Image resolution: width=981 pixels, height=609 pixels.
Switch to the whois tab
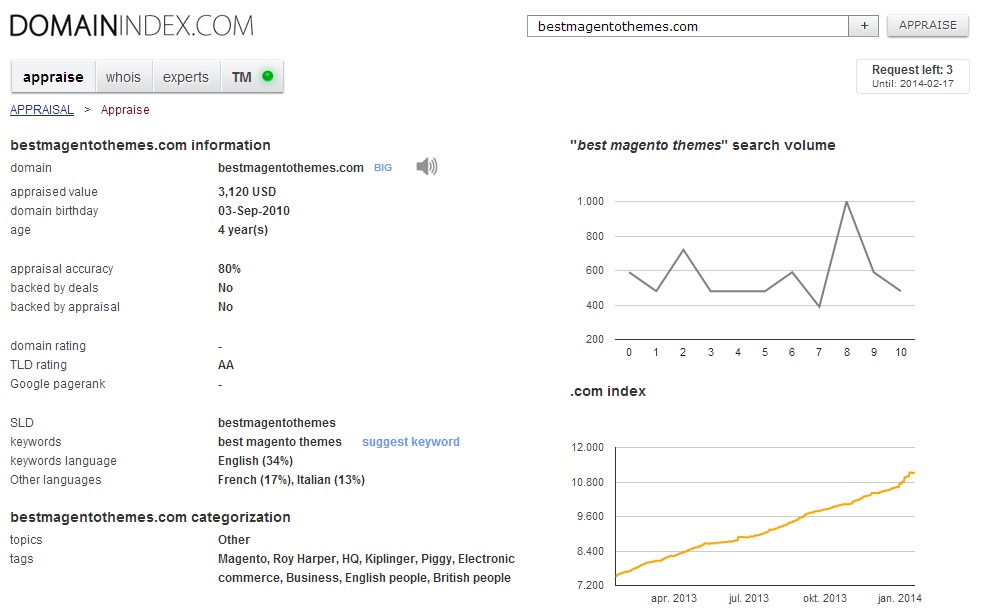click(x=123, y=77)
